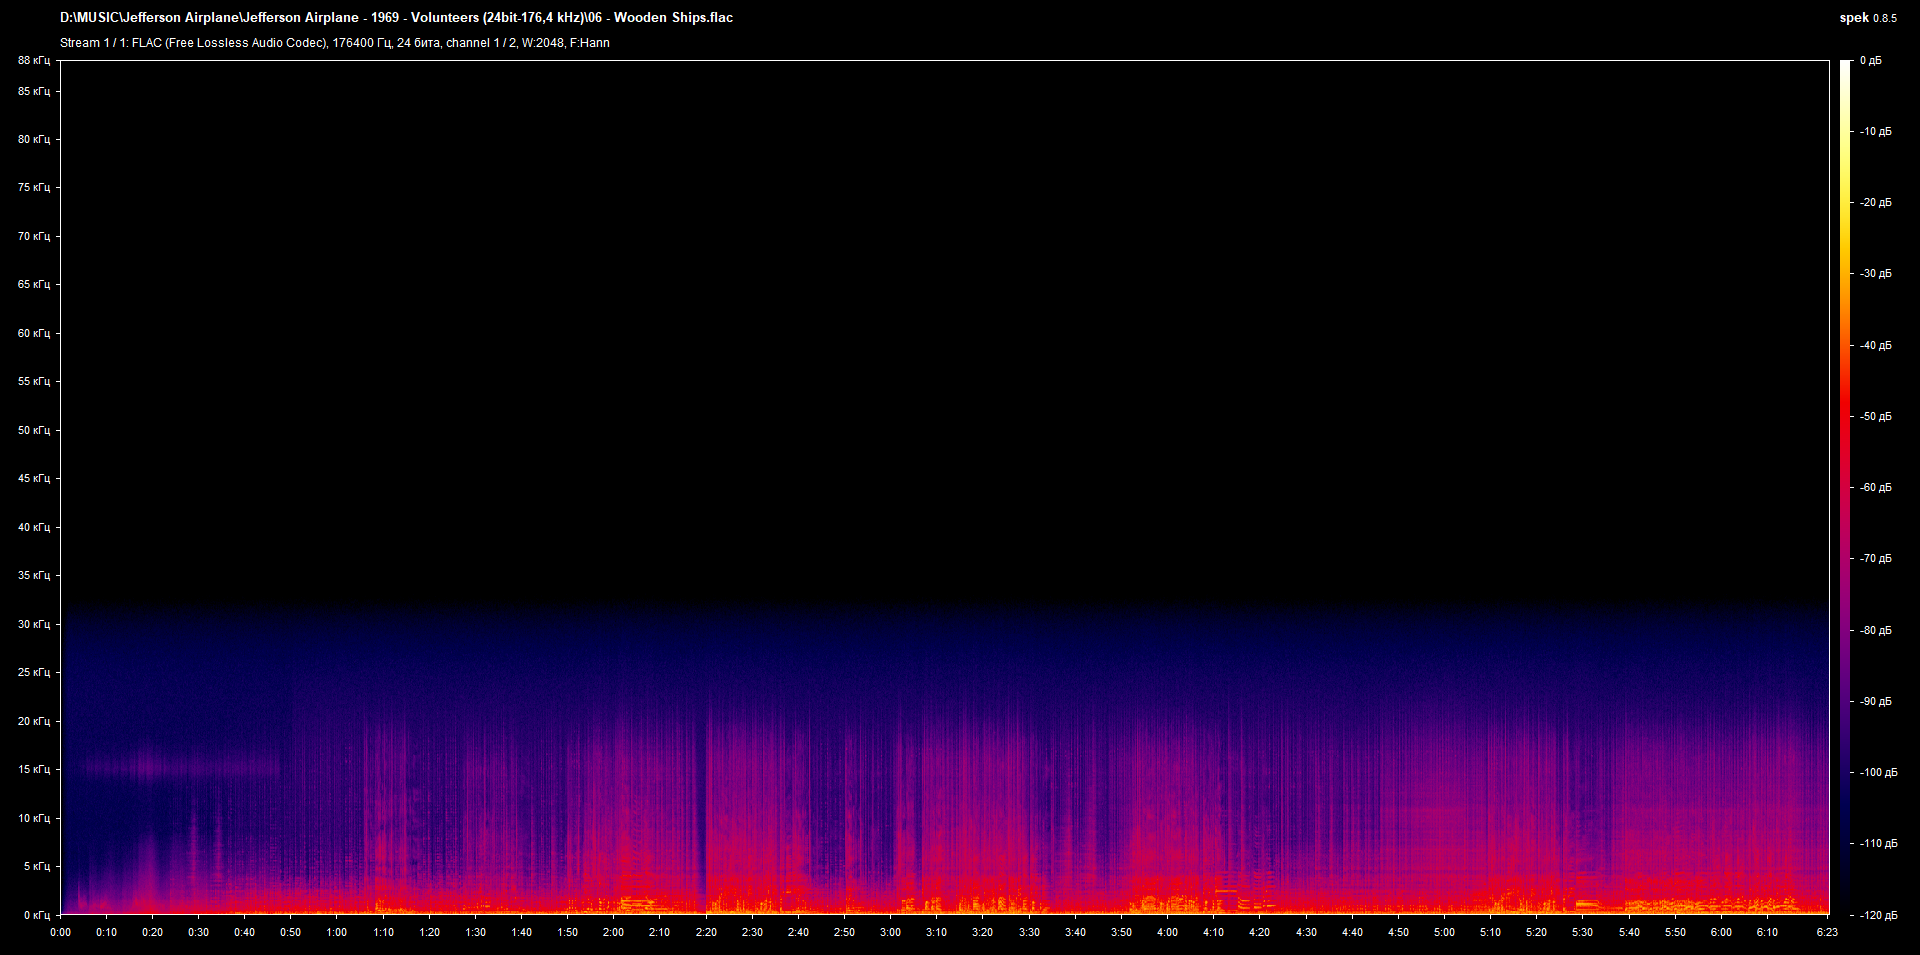Click the 15 кГц frequency label
1920x955 pixels.
coord(33,769)
